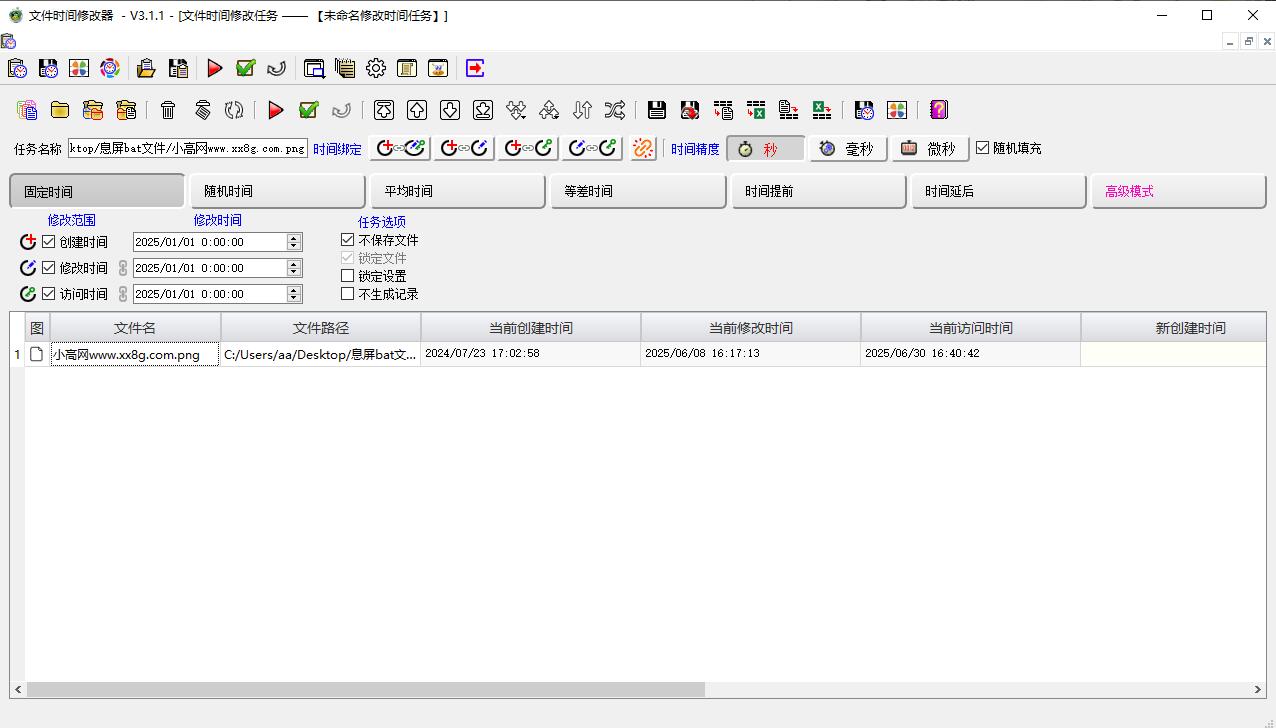1276x728 pixels.
Task: Select 毫秒 time precision button
Action: pyautogui.click(x=848, y=148)
